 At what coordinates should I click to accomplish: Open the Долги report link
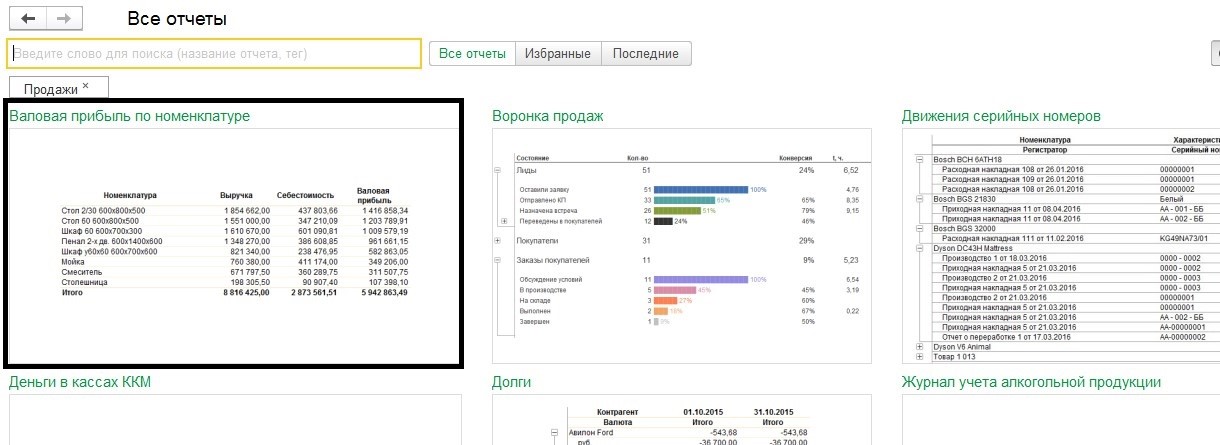[x=511, y=383]
